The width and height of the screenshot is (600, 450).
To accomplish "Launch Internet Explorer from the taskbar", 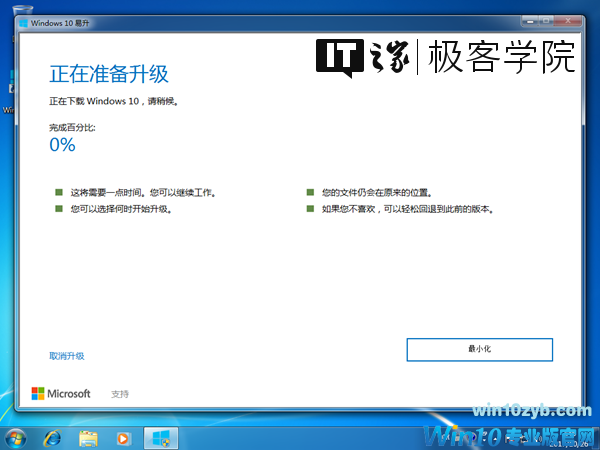I will [52, 437].
